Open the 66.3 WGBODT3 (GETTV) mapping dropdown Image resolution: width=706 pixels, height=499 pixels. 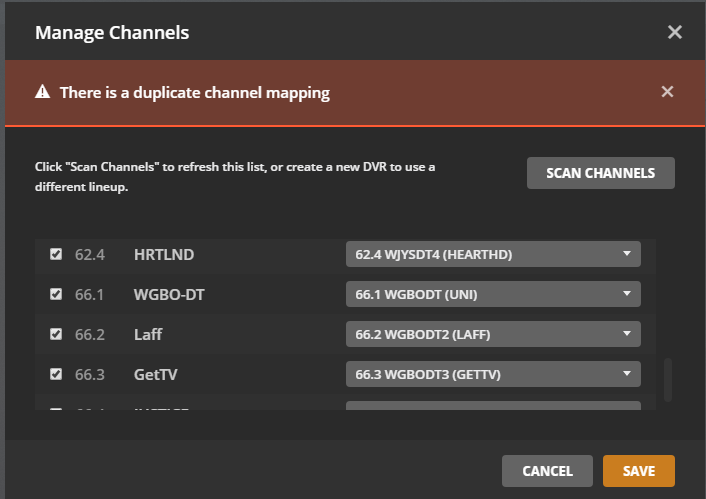coord(493,374)
